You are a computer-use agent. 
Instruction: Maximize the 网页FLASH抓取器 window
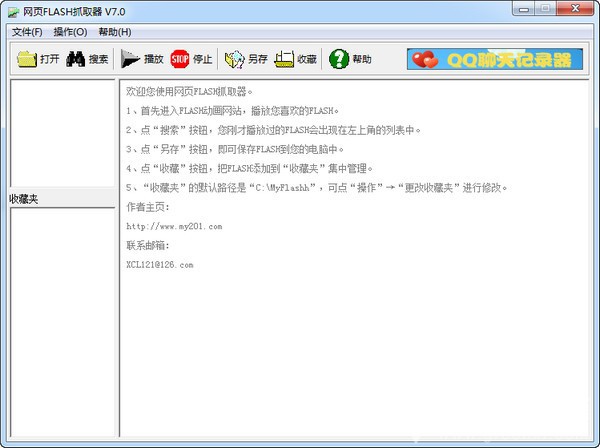point(546,8)
